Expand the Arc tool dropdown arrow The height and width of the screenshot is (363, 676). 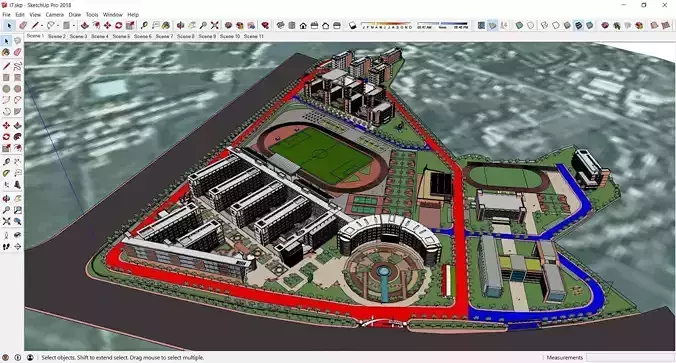tap(58, 25)
